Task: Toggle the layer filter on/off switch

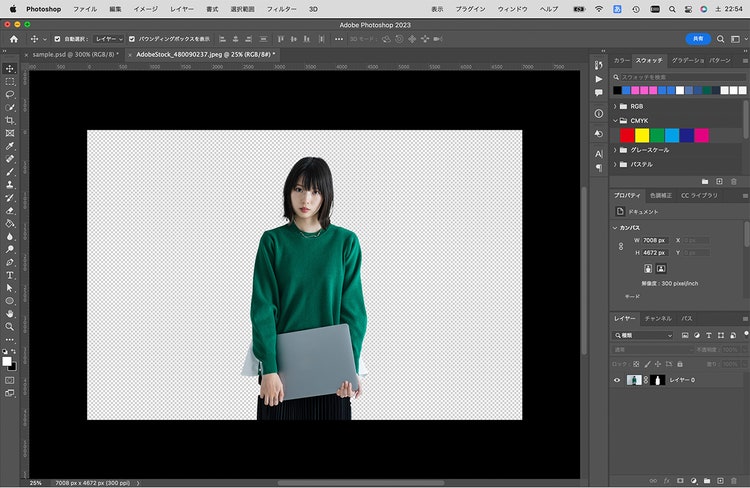Action: coord(746,334)
